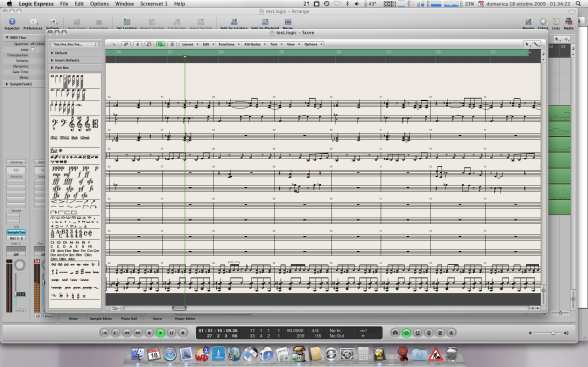Open the Options menu in menu bar
The image size is (588, 367).
[99, 4]
